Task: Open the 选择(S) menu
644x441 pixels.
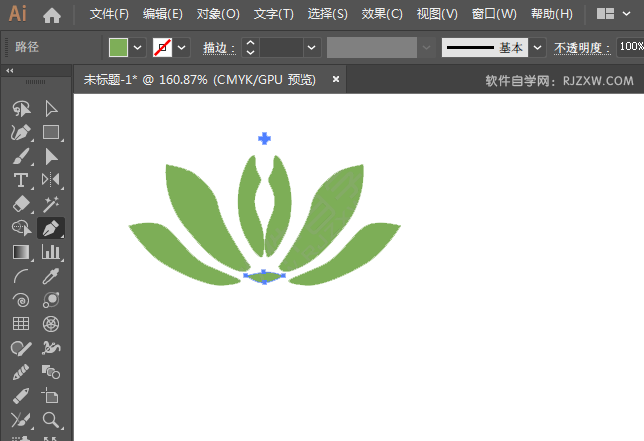Action: tap(327, 14)
